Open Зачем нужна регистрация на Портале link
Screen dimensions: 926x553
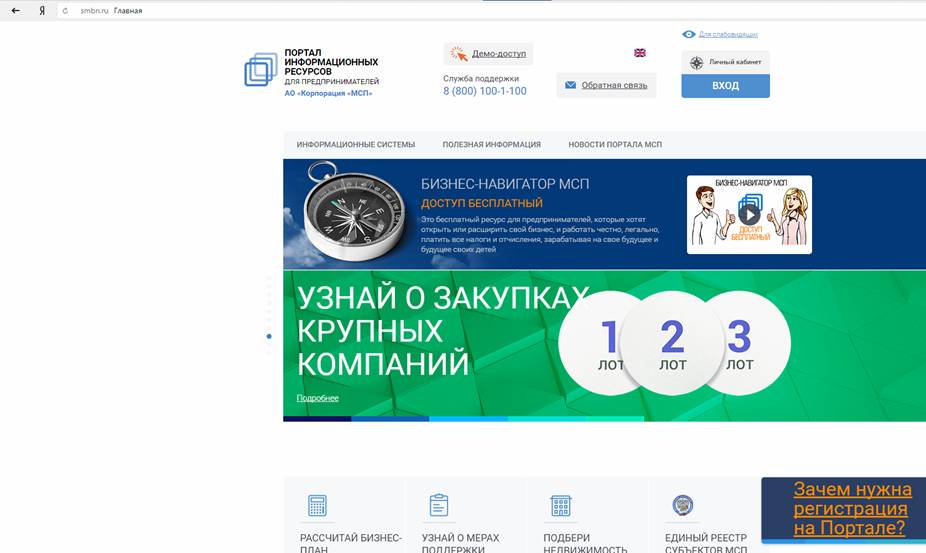[852, 508]
